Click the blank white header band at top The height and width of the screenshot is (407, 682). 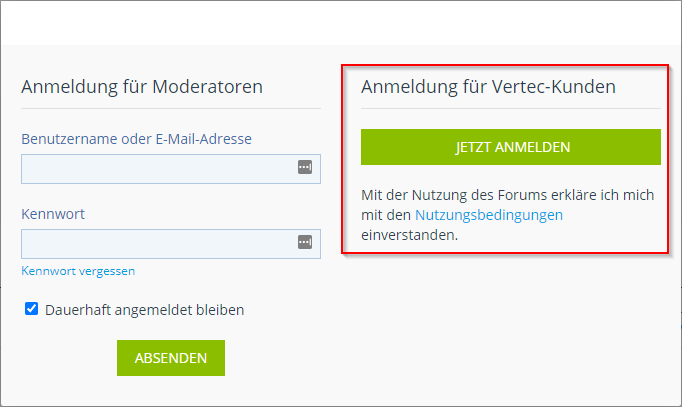(x=340, y=22)
